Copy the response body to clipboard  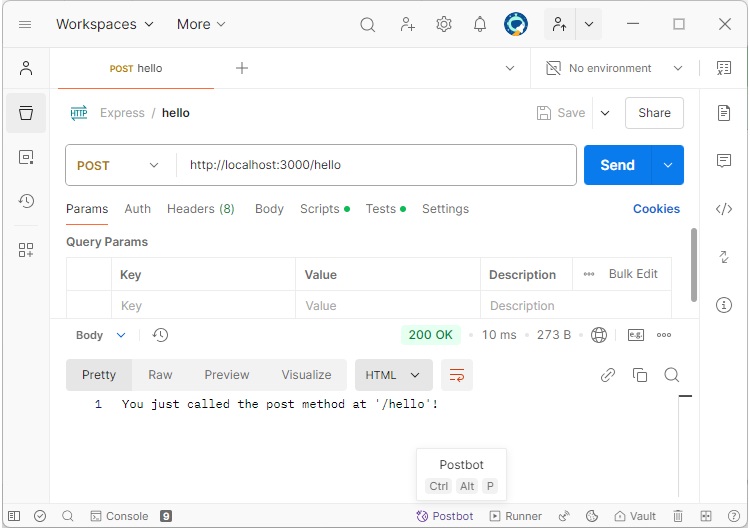pos(640,375)
